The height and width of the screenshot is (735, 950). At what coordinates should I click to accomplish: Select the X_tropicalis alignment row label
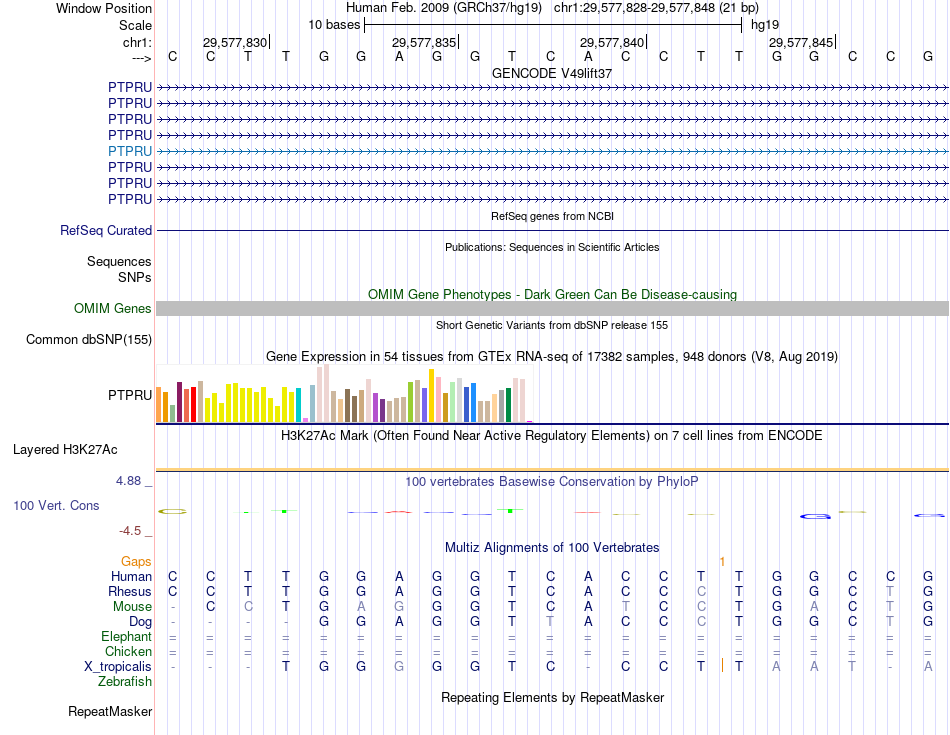coord(118,666)
